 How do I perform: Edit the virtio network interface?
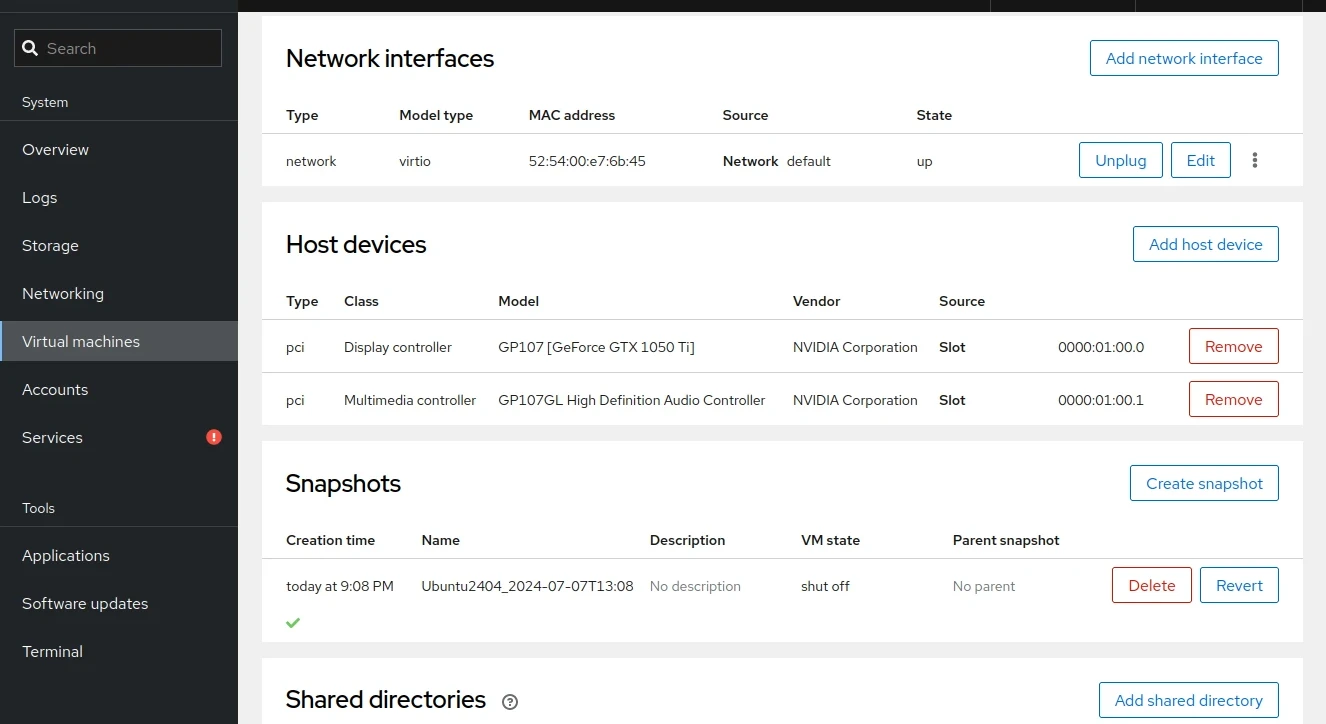point(1200,160)
